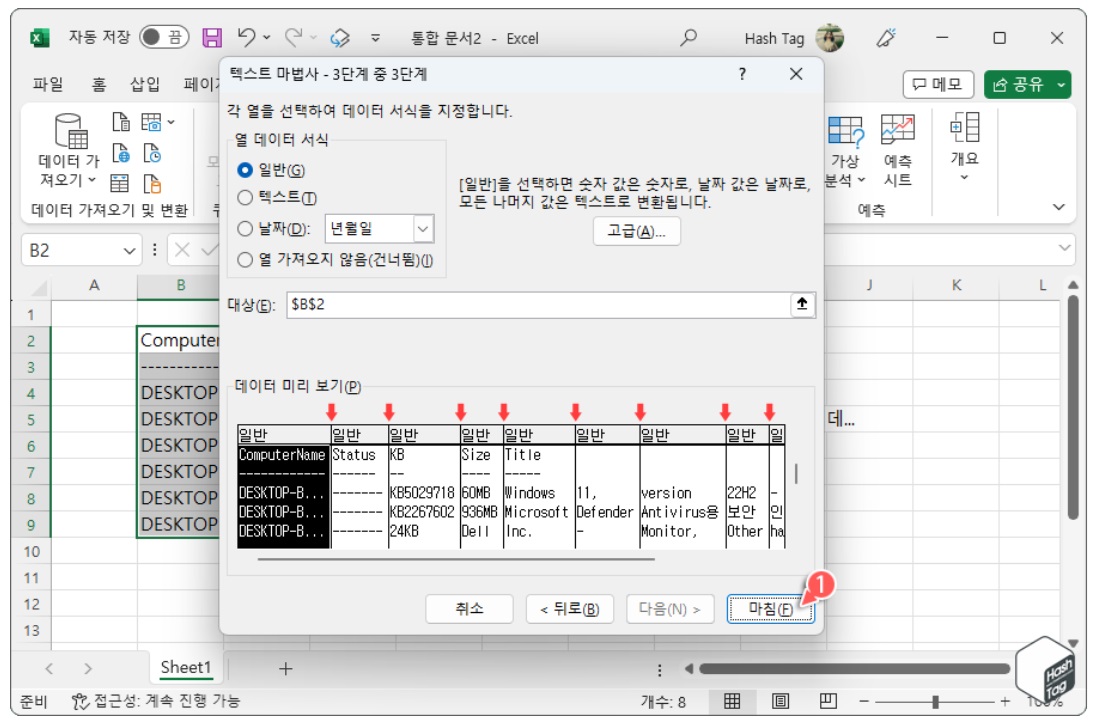Click the 접근성 accessibility status item
This screenshot has height=723, width=1095.
[x=155, y=701]
